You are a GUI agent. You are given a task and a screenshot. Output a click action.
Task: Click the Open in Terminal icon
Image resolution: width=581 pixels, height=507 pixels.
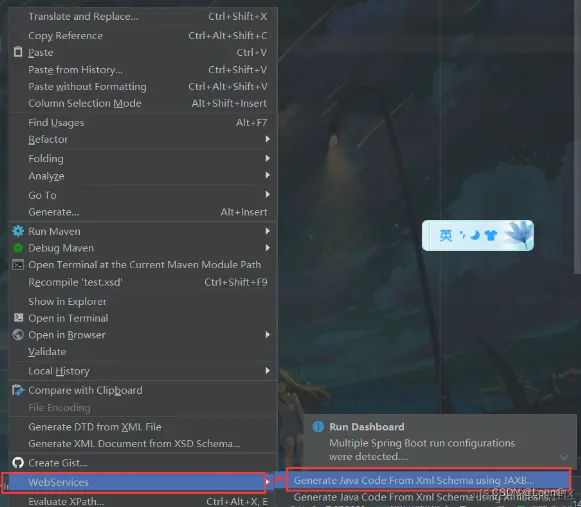18,318
